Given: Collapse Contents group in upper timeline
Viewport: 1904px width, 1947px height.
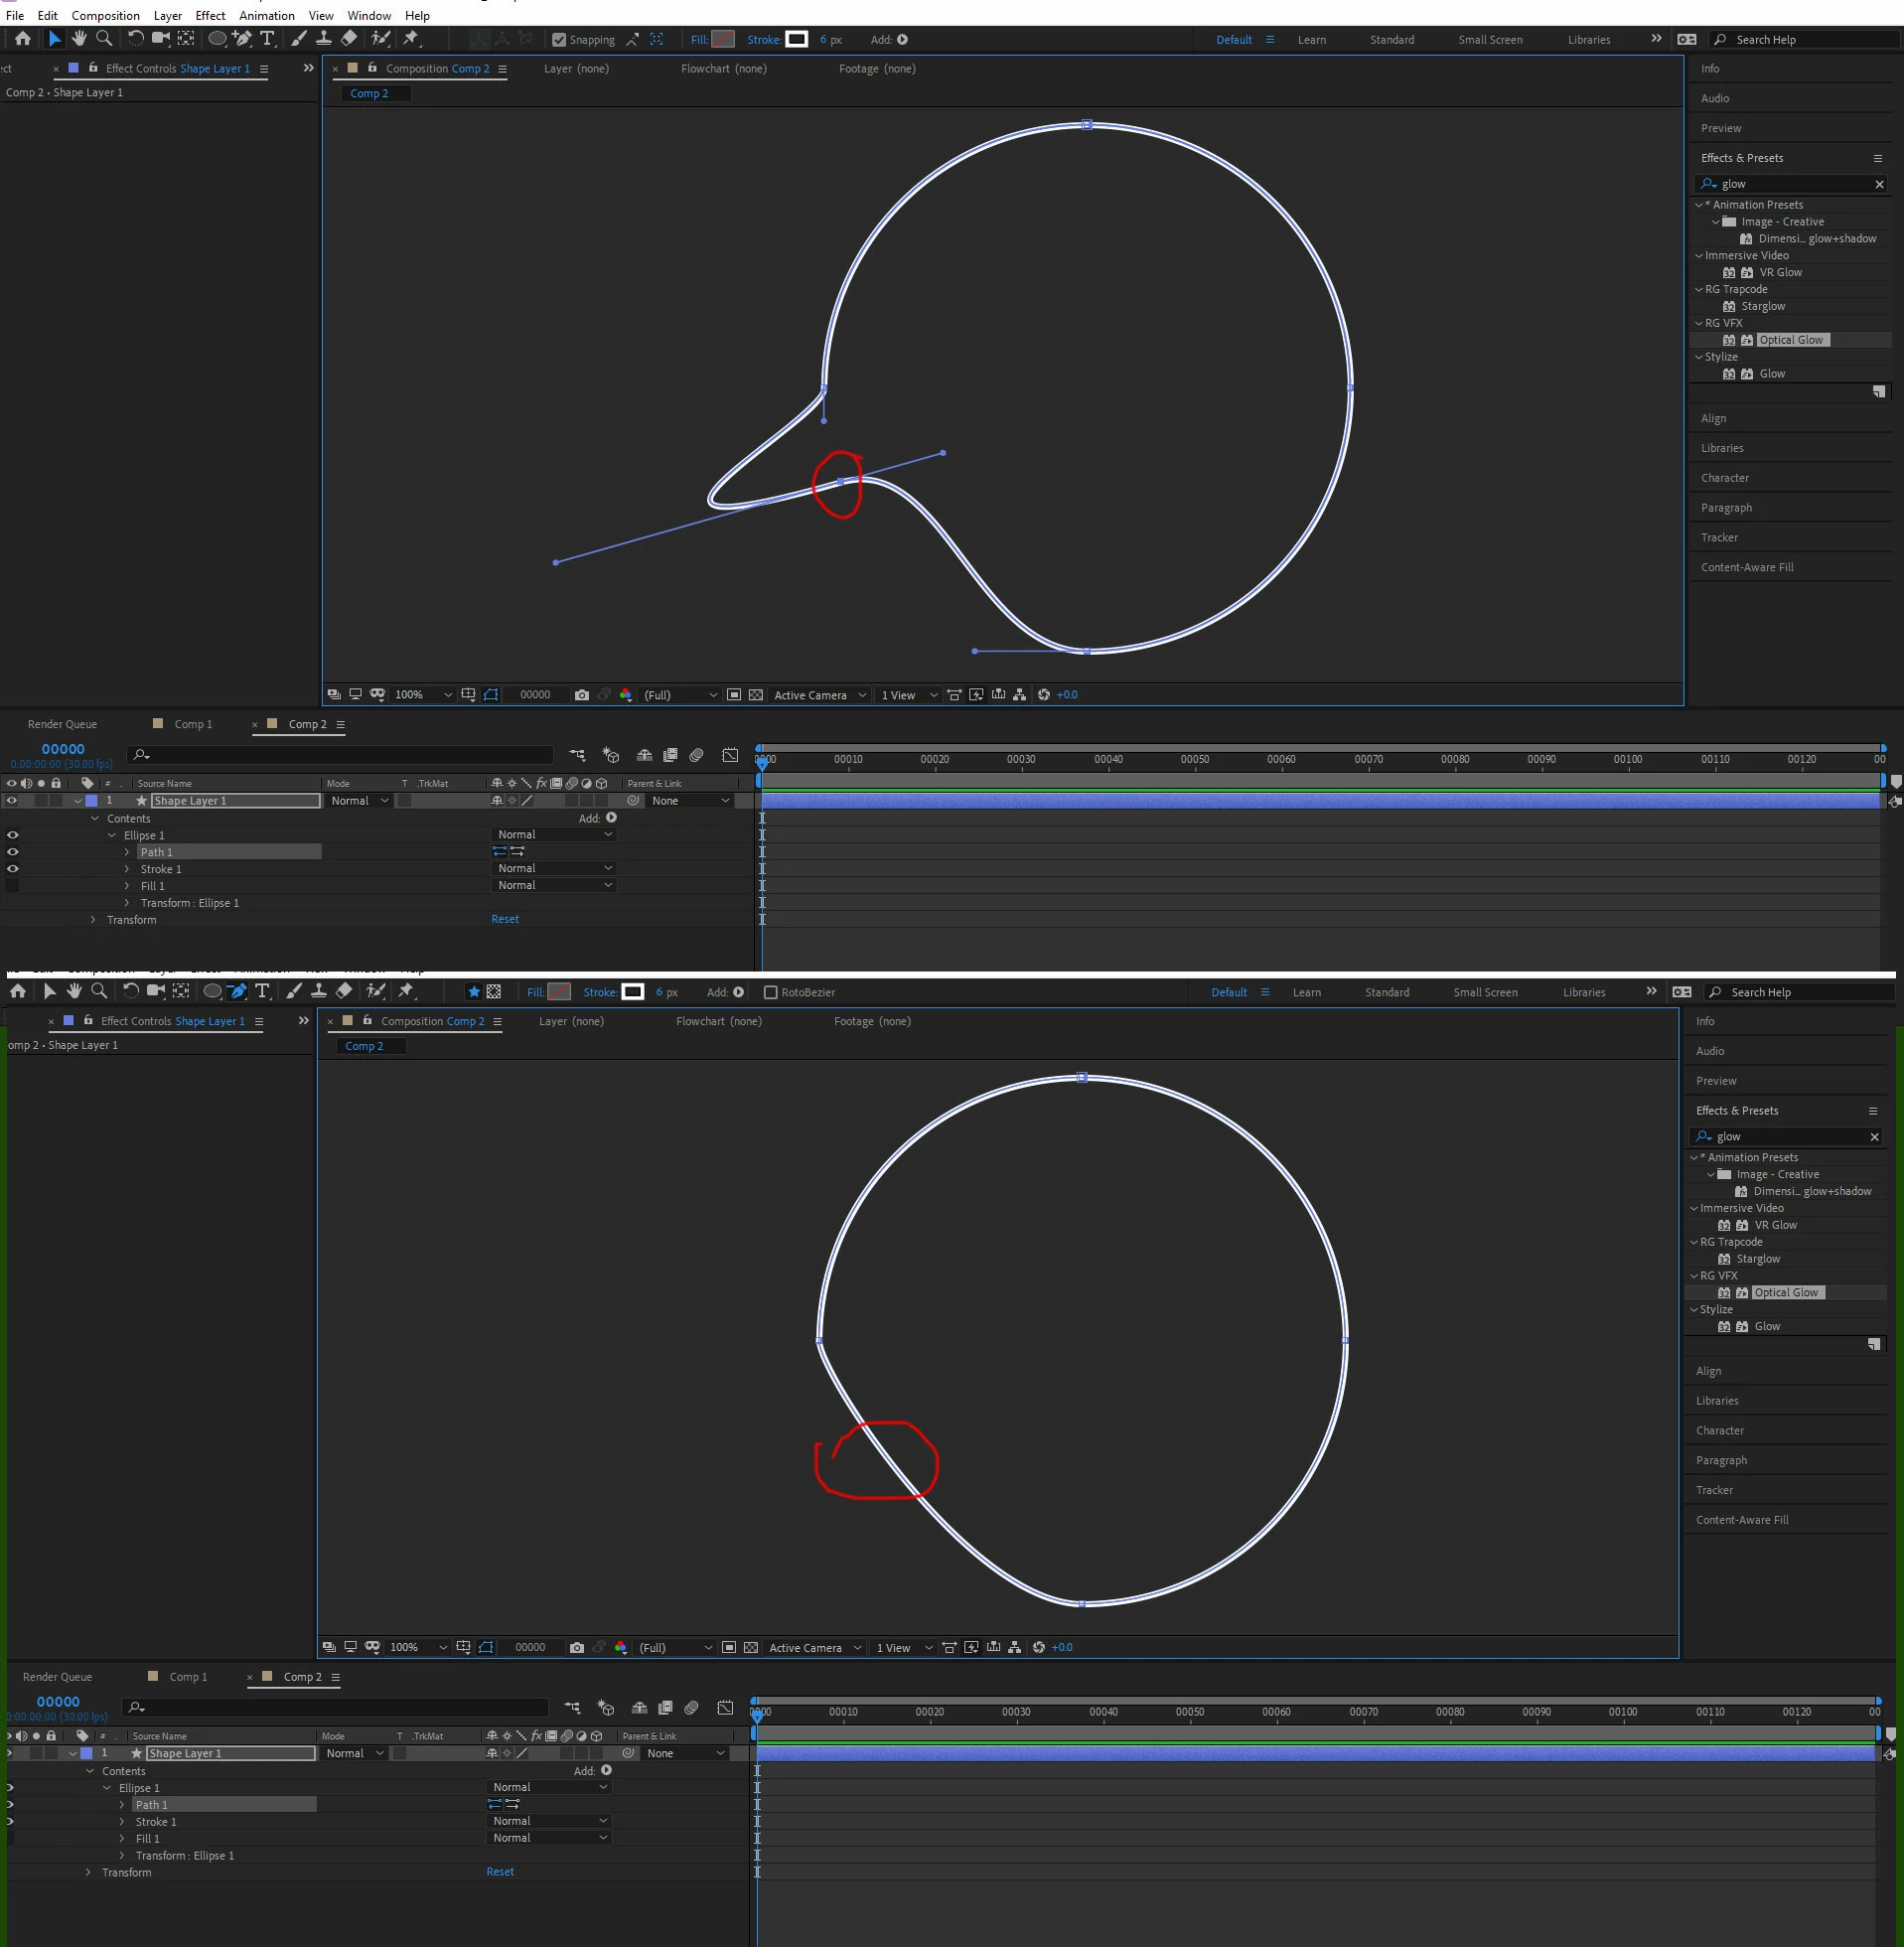Looking at the screenshot, I should tap(95, 818).
